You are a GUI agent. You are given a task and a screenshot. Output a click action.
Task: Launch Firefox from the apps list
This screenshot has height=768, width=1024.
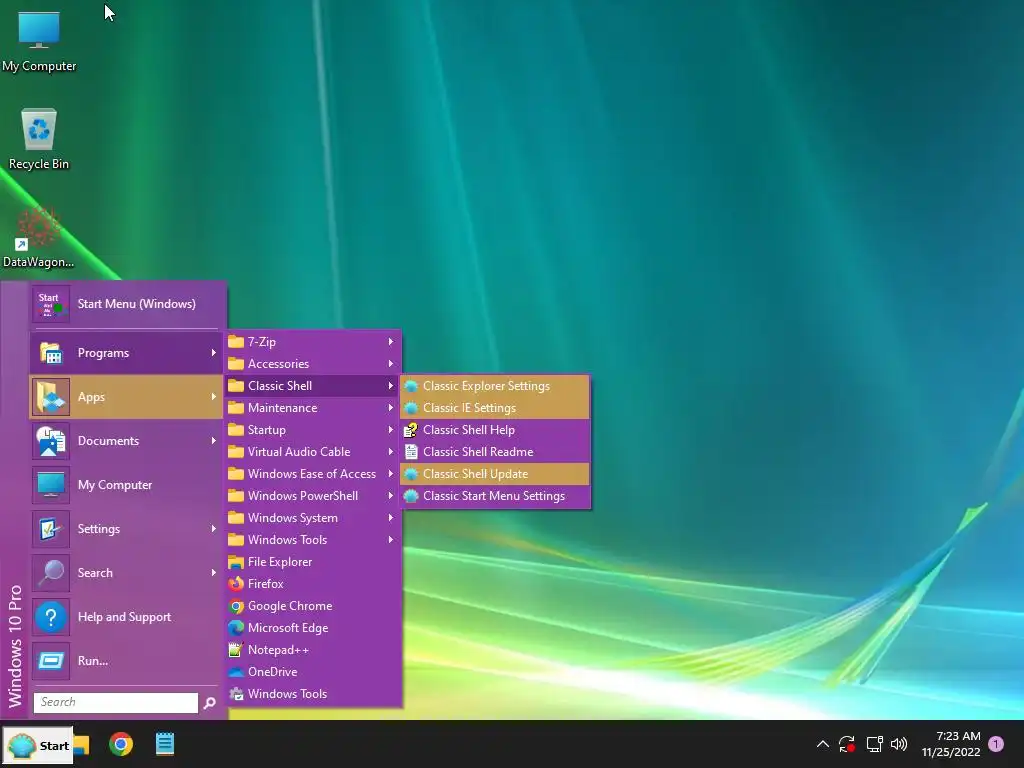(x=314, y=584)
